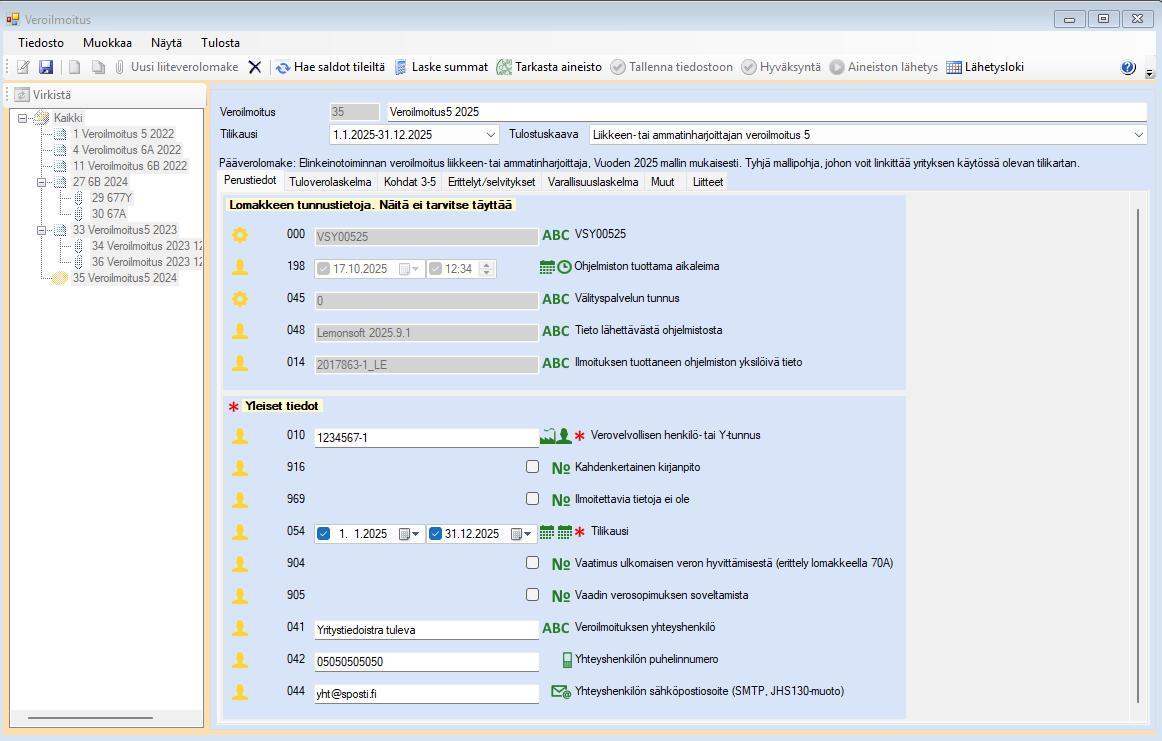Click the black X delete icon in toolbar

[x=255, y=67]
